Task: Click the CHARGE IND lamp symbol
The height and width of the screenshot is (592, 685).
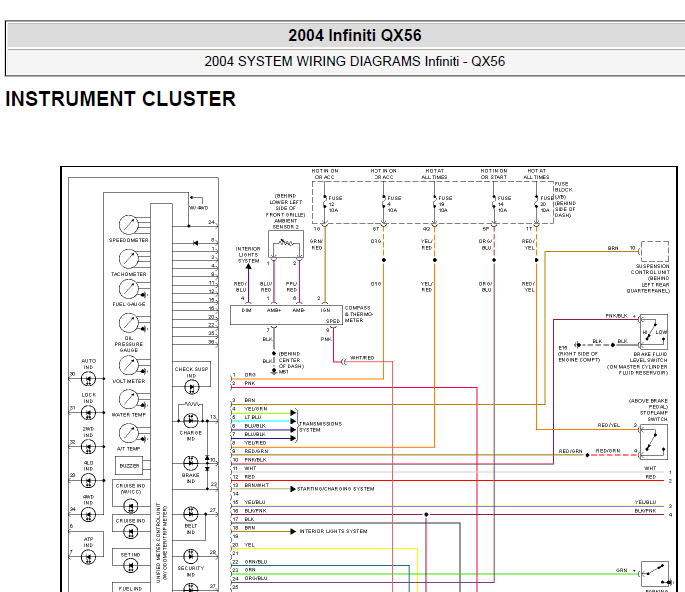Action: coord(190,421)
